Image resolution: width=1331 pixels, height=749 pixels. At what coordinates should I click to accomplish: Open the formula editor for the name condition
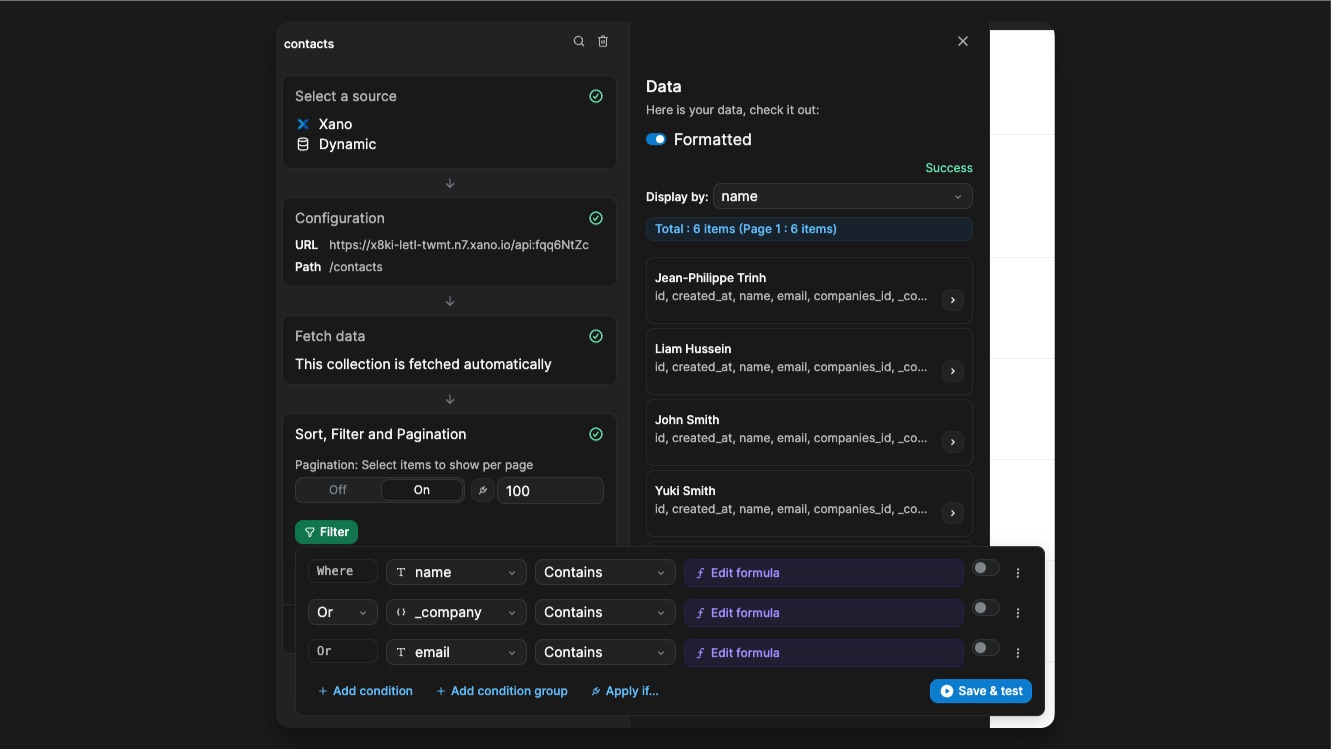[x=744, y=572]
